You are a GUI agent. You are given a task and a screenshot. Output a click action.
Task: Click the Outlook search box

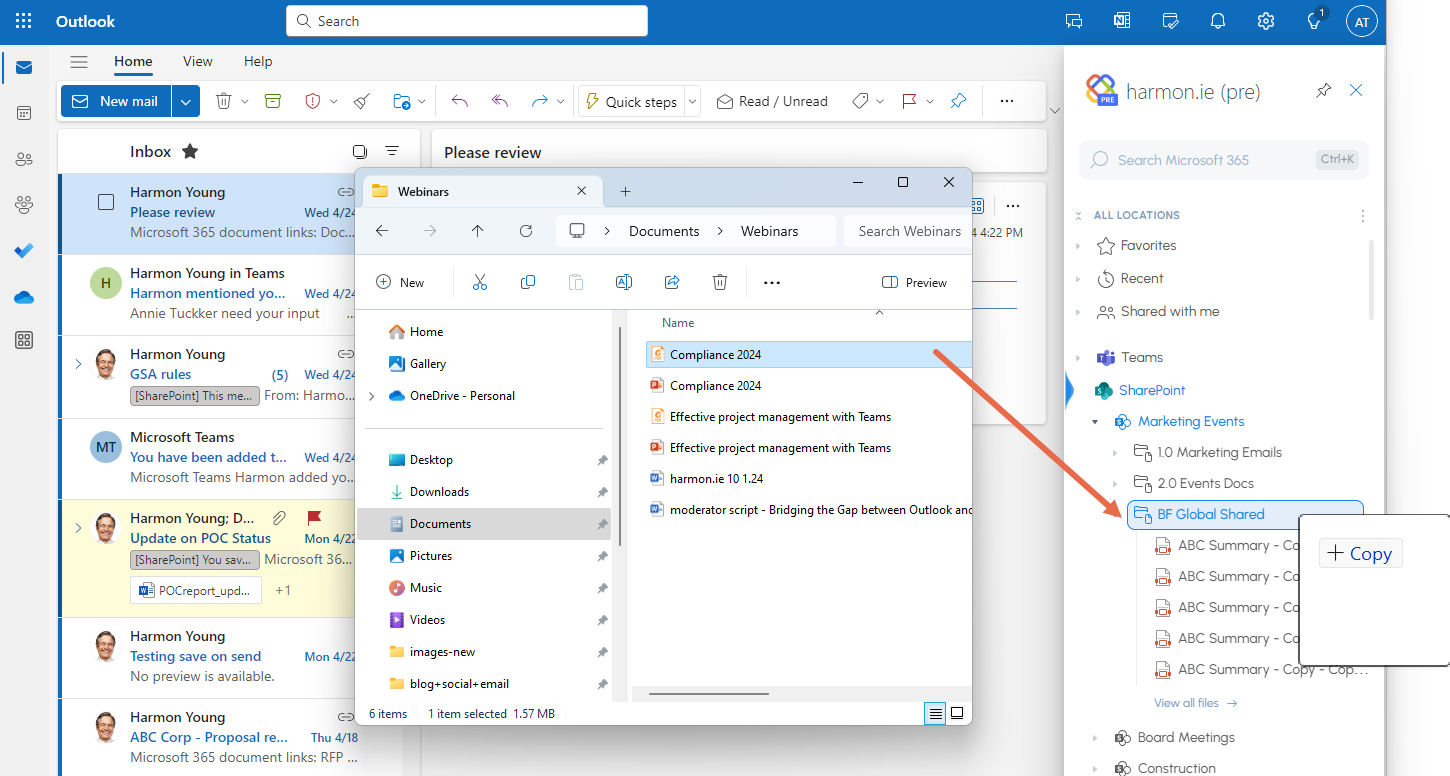467,21
